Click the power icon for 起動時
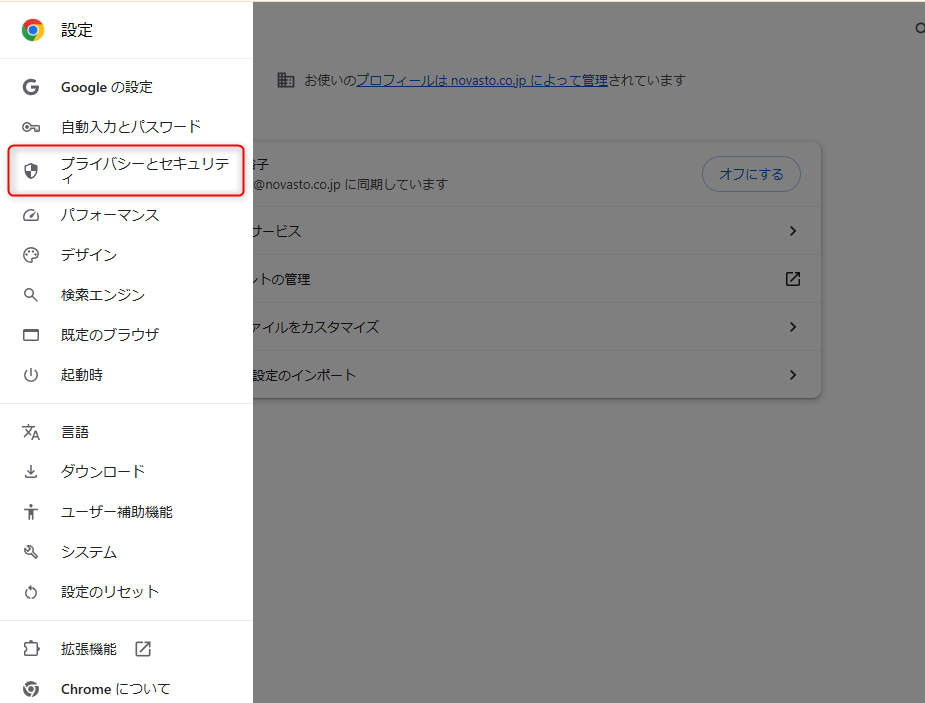Image resolution: width=925 pixels, height=703 pixels. coord(31,375)
